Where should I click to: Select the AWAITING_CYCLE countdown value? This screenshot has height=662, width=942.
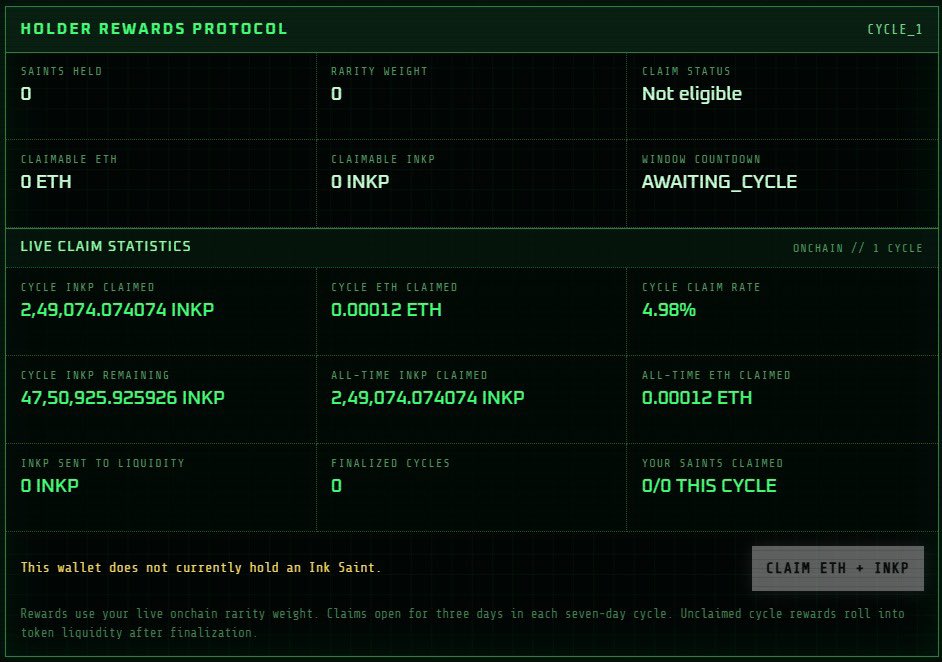719,182
